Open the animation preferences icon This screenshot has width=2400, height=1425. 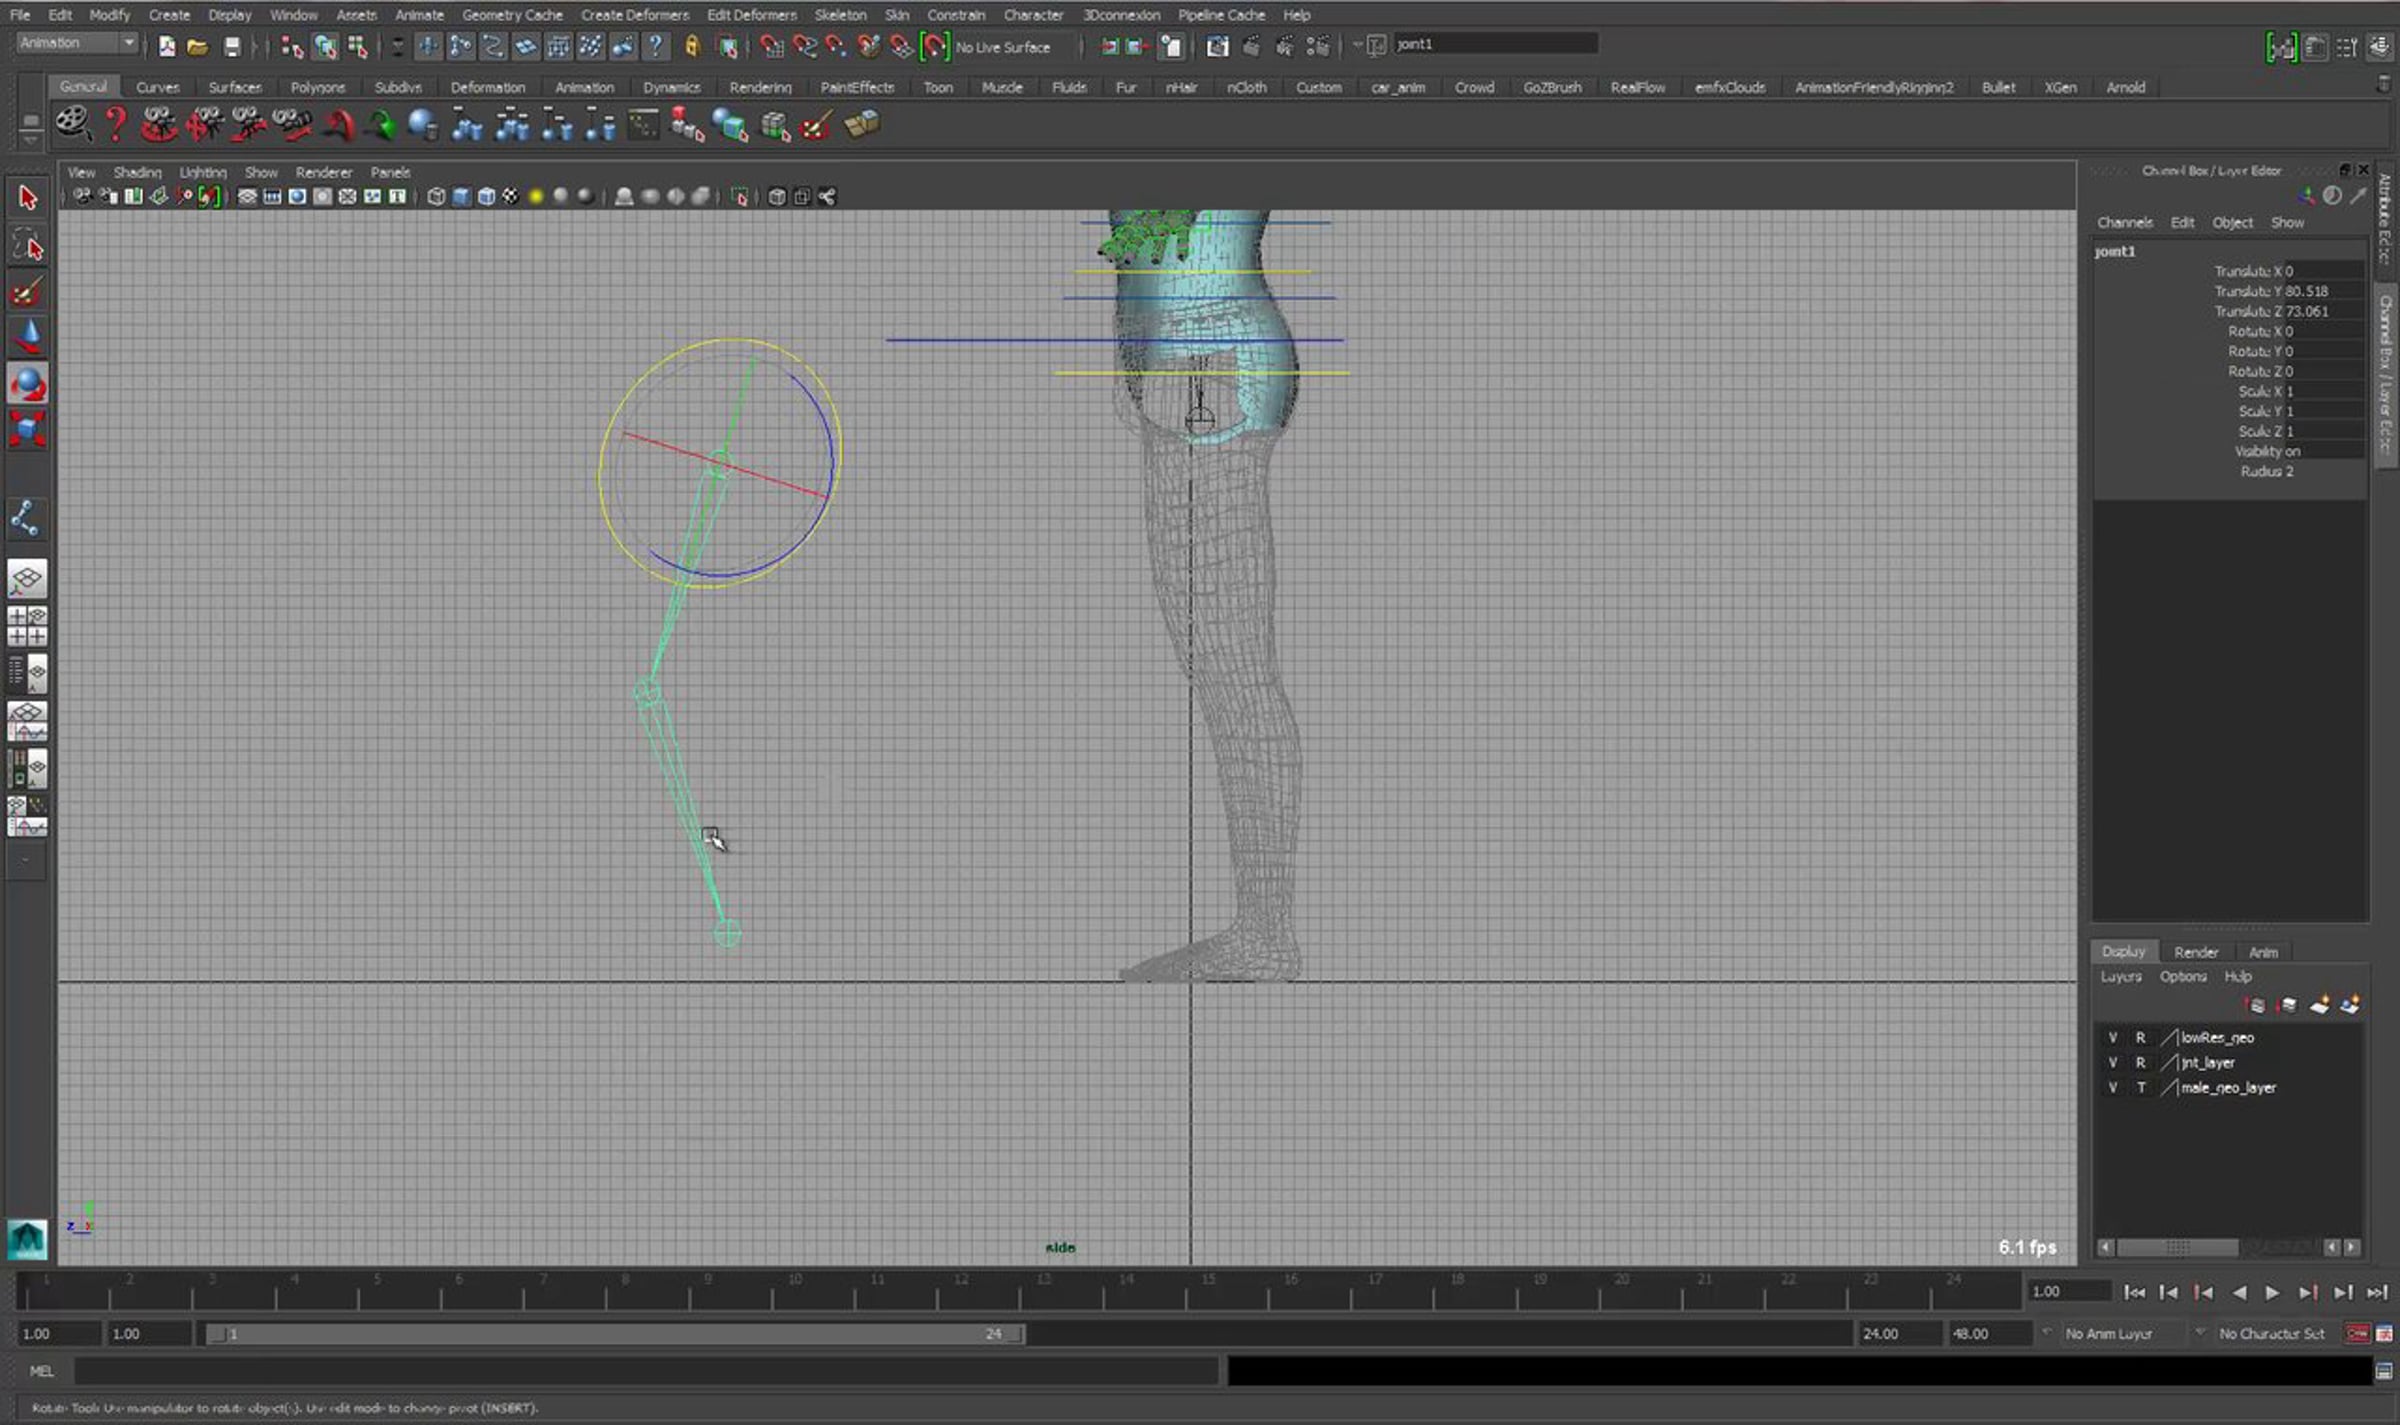coord(2384,1334)
